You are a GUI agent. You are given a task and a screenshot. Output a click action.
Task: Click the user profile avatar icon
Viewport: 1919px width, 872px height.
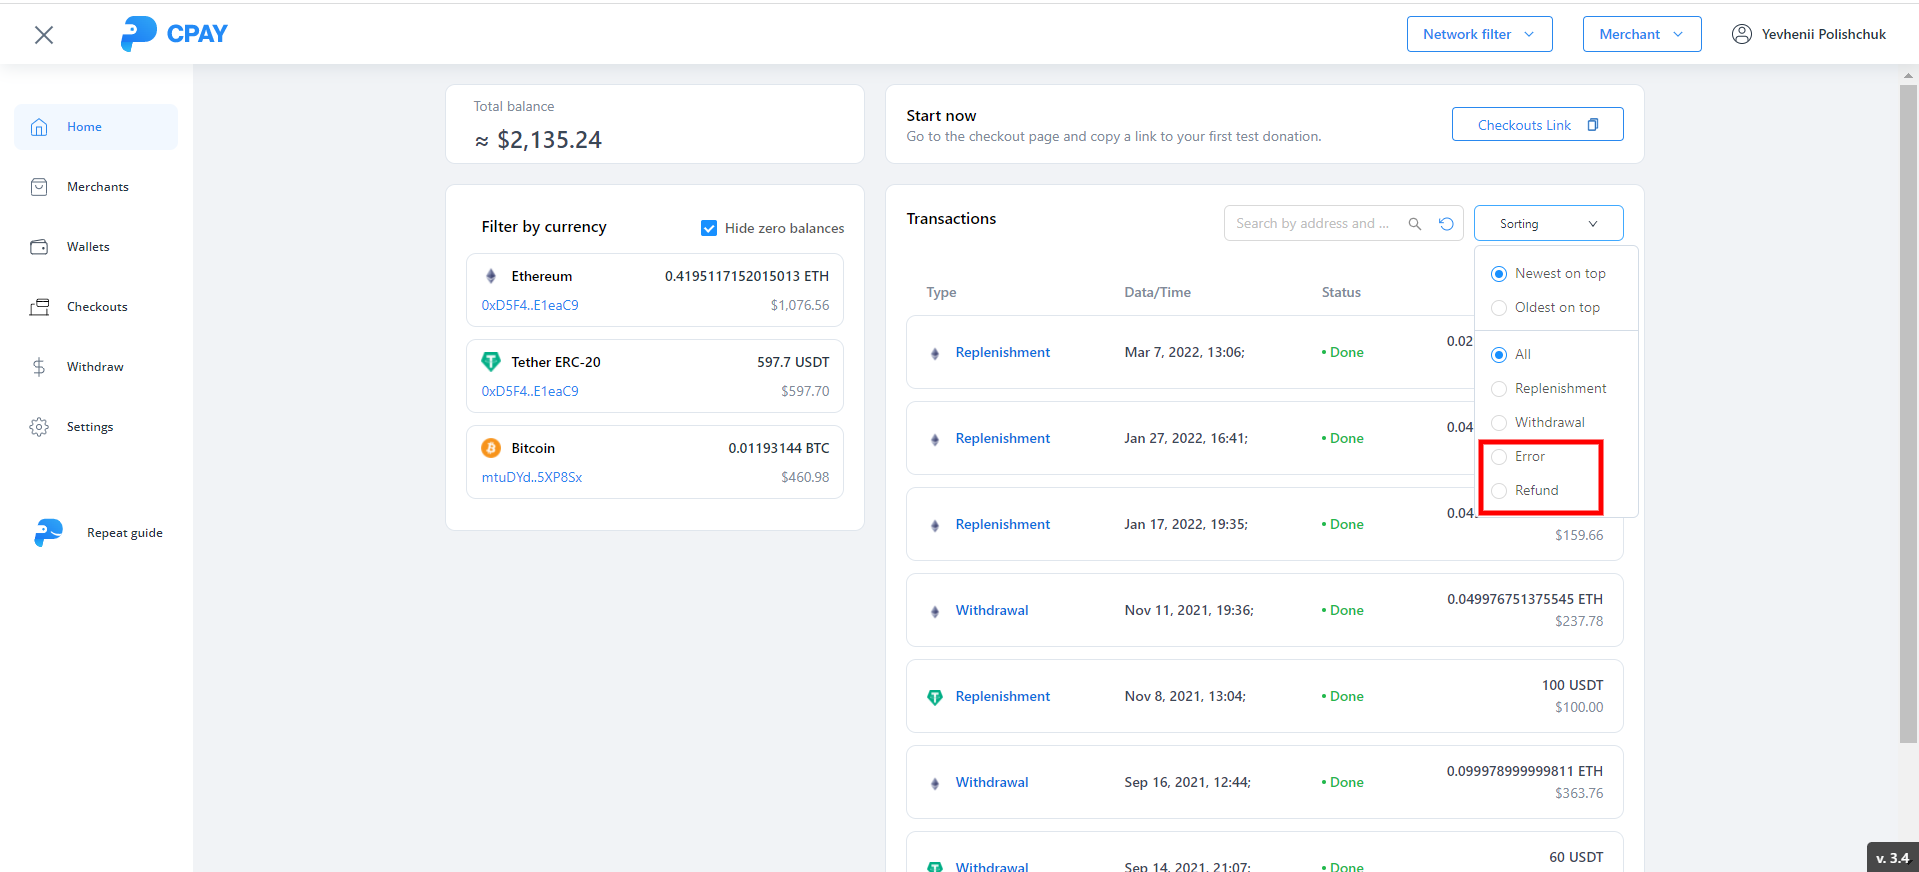1741,34
